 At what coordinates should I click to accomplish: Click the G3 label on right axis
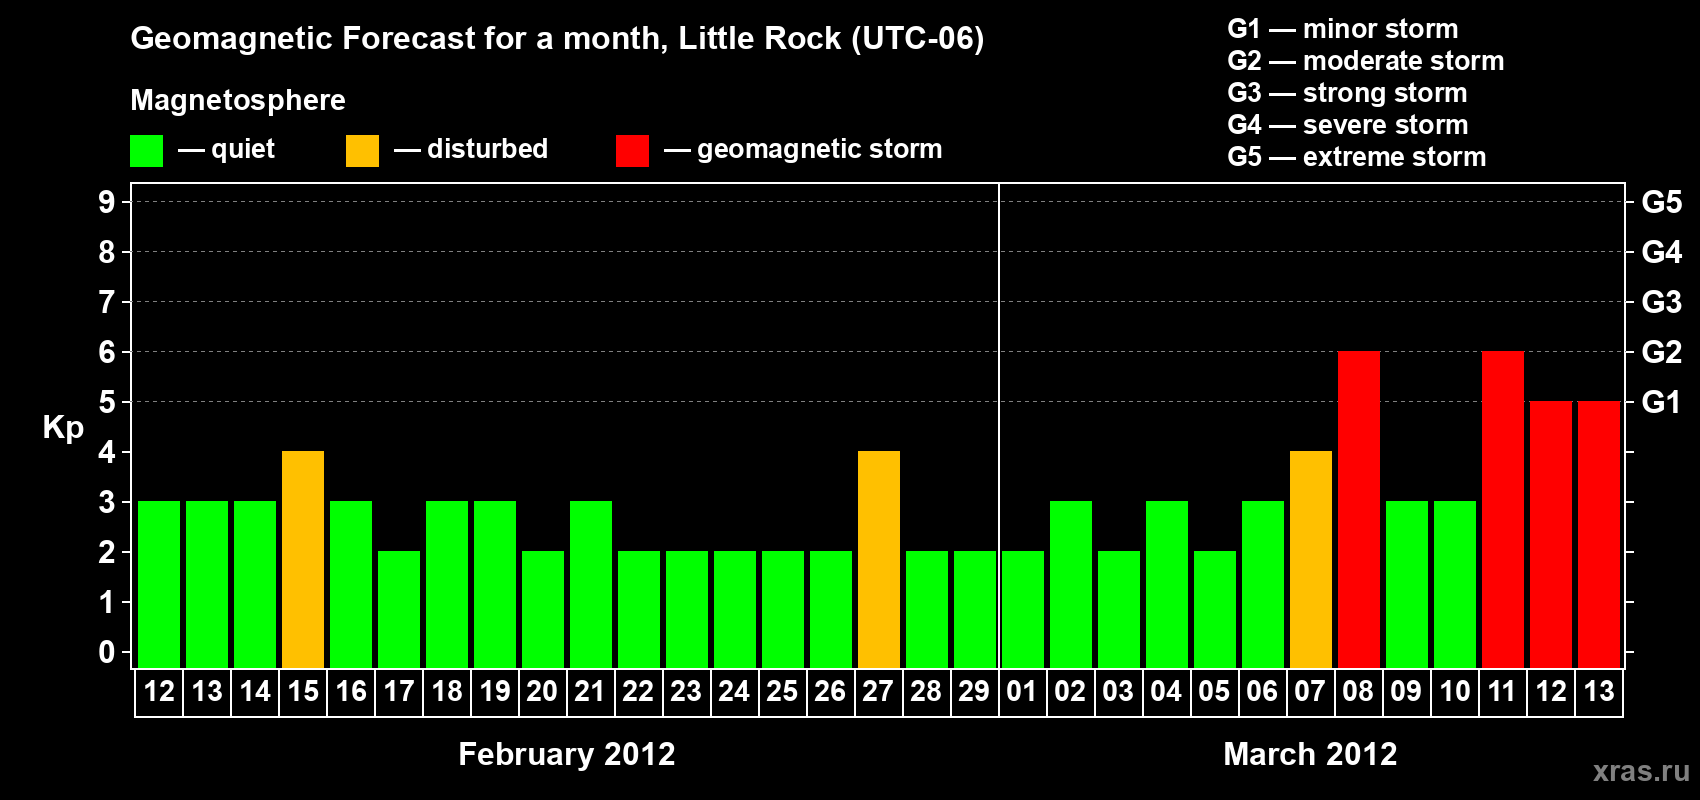[1662, 302]
